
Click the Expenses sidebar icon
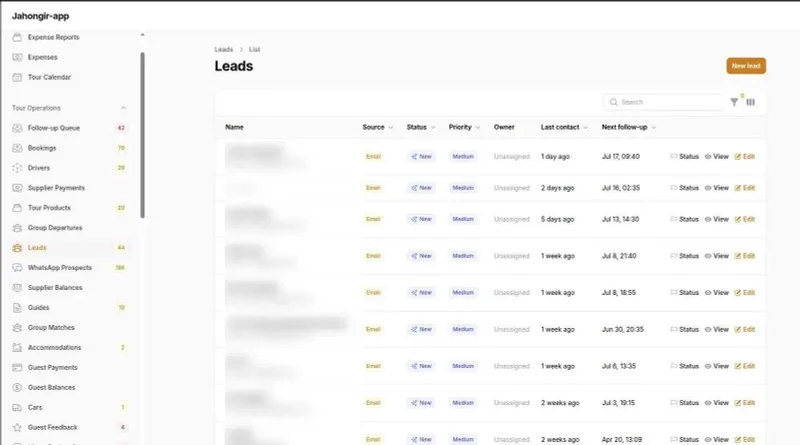pos(17,57)
